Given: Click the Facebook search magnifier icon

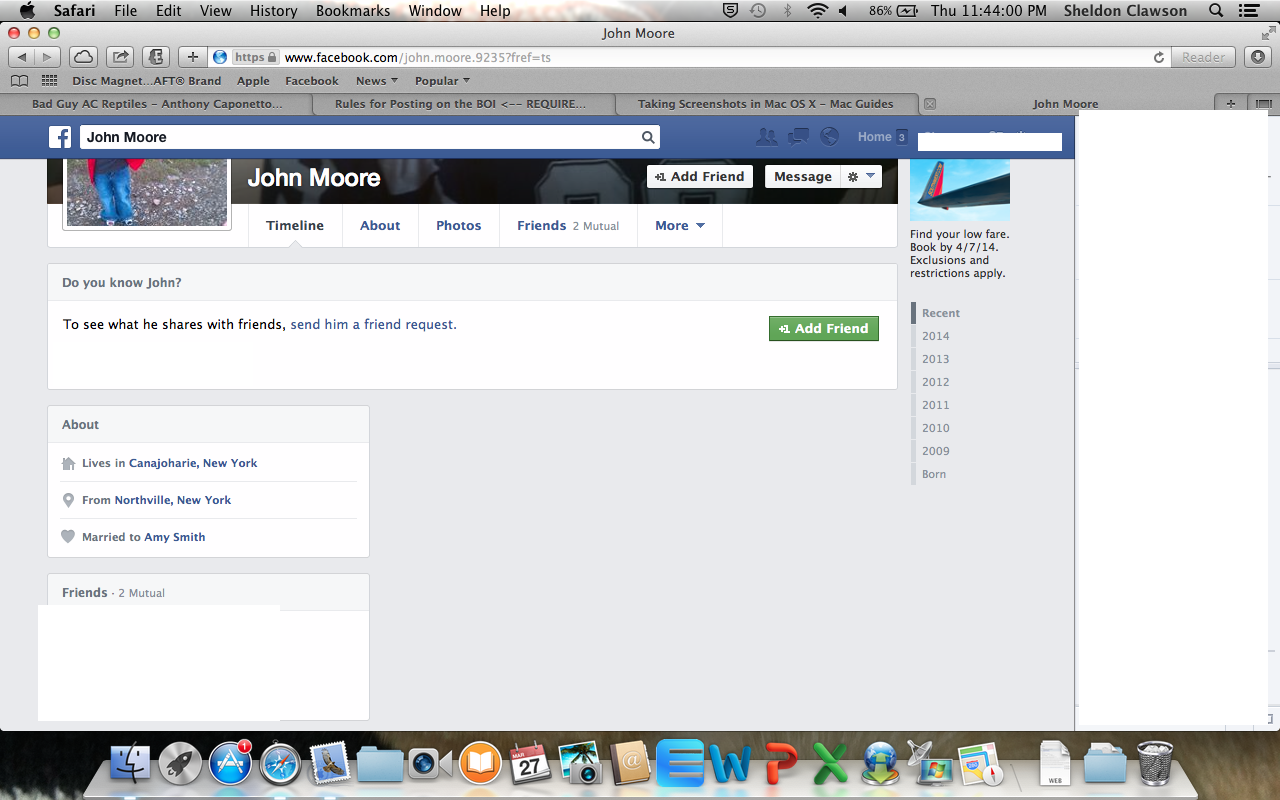Looking at the screenshot, I should point(648,137).
